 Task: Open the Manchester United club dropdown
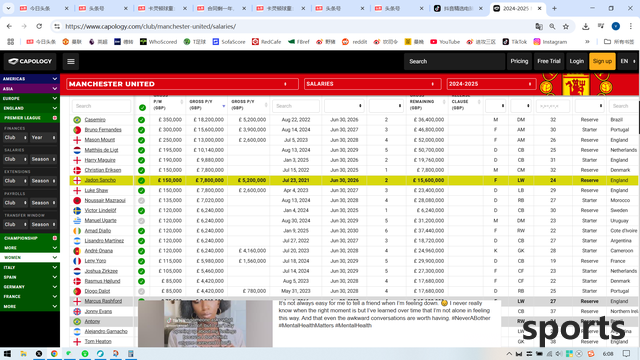182,84
